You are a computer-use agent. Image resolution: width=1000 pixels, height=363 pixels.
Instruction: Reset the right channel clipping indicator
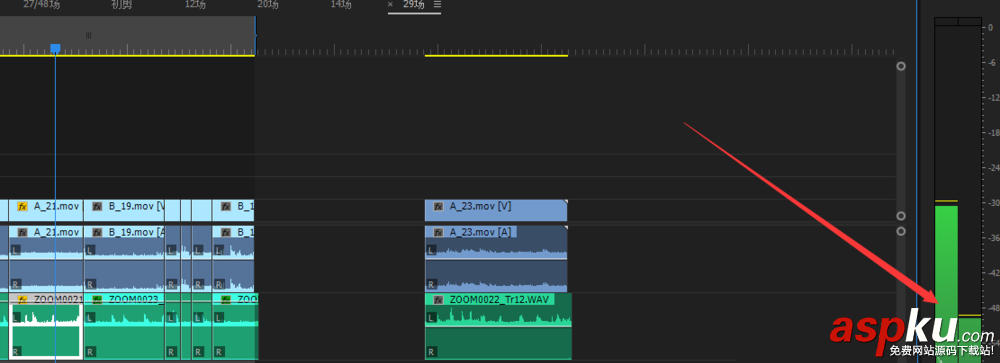coord(969,22)
